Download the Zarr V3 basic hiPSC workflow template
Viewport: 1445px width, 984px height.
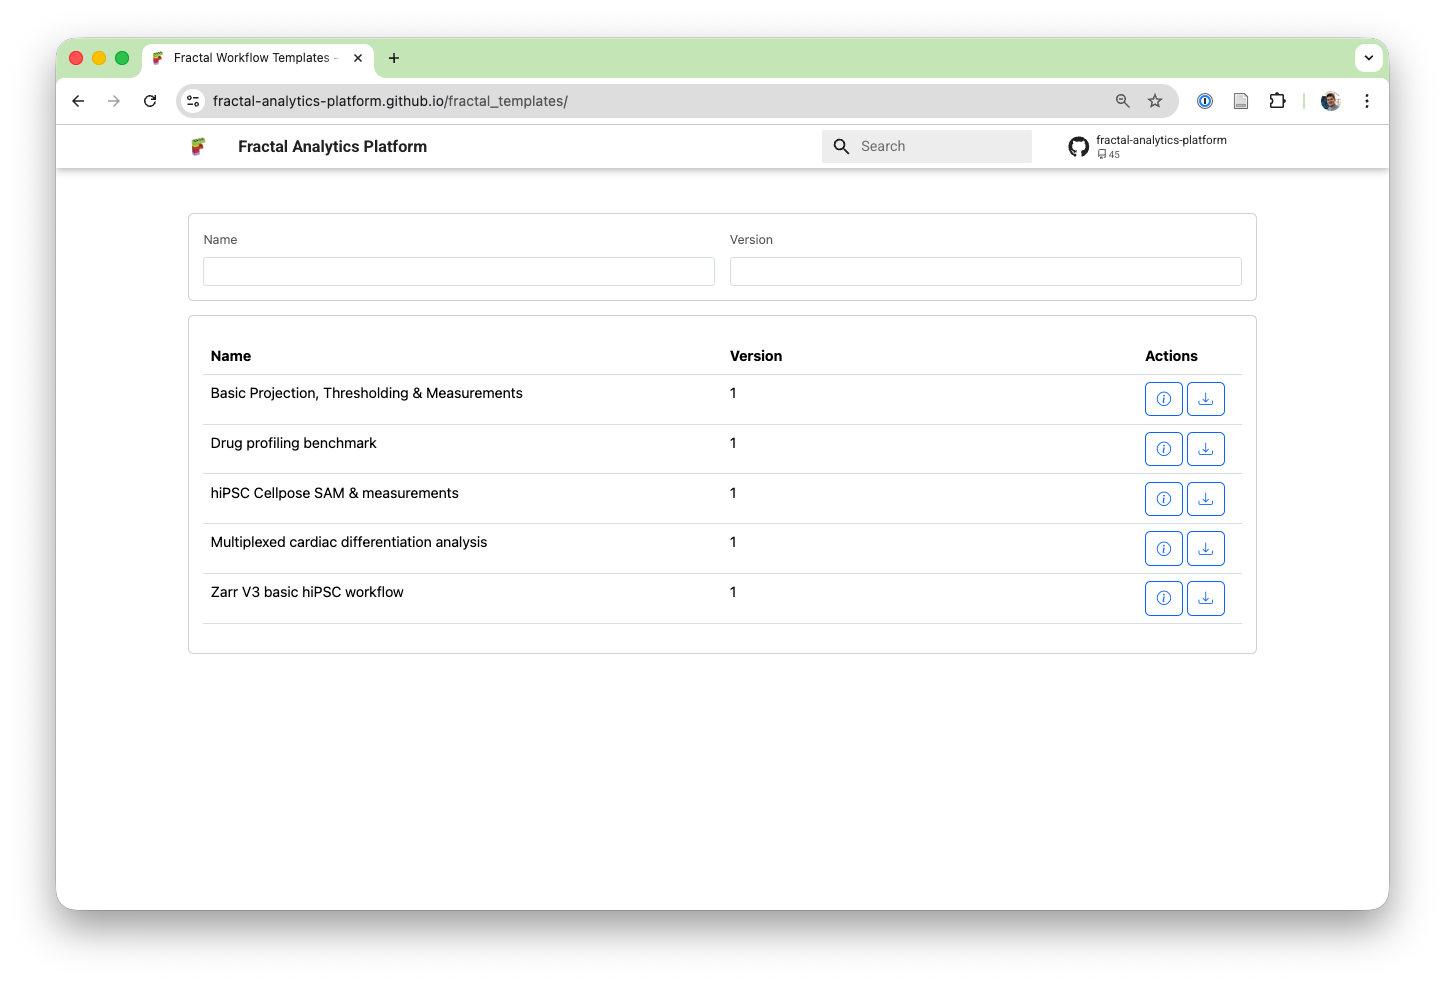1205,598
